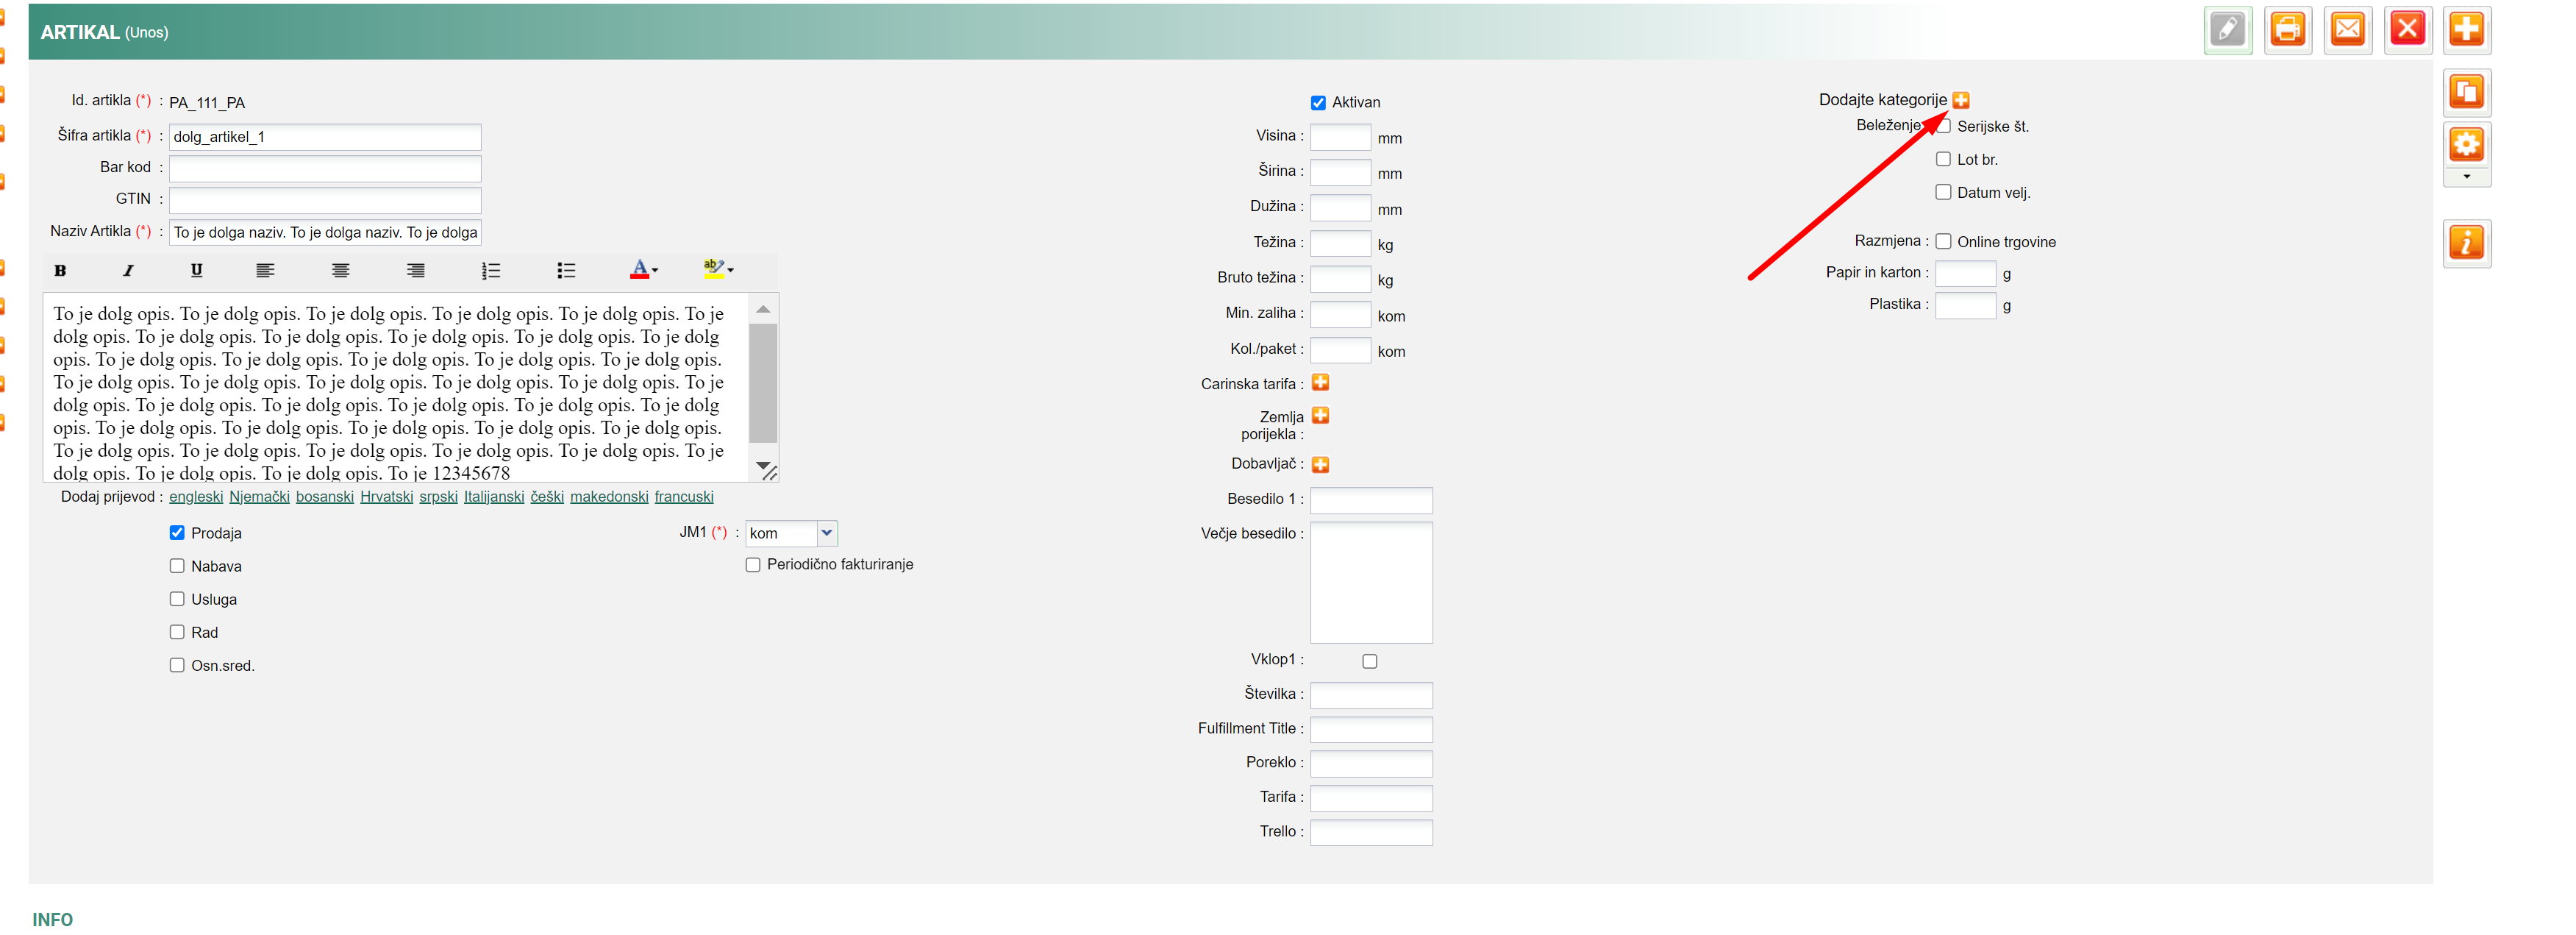Check the Online trgovine checkbox
The width and height of the screenshot is (2576, 935).
pyautogui.click(x=1943, y=242)
